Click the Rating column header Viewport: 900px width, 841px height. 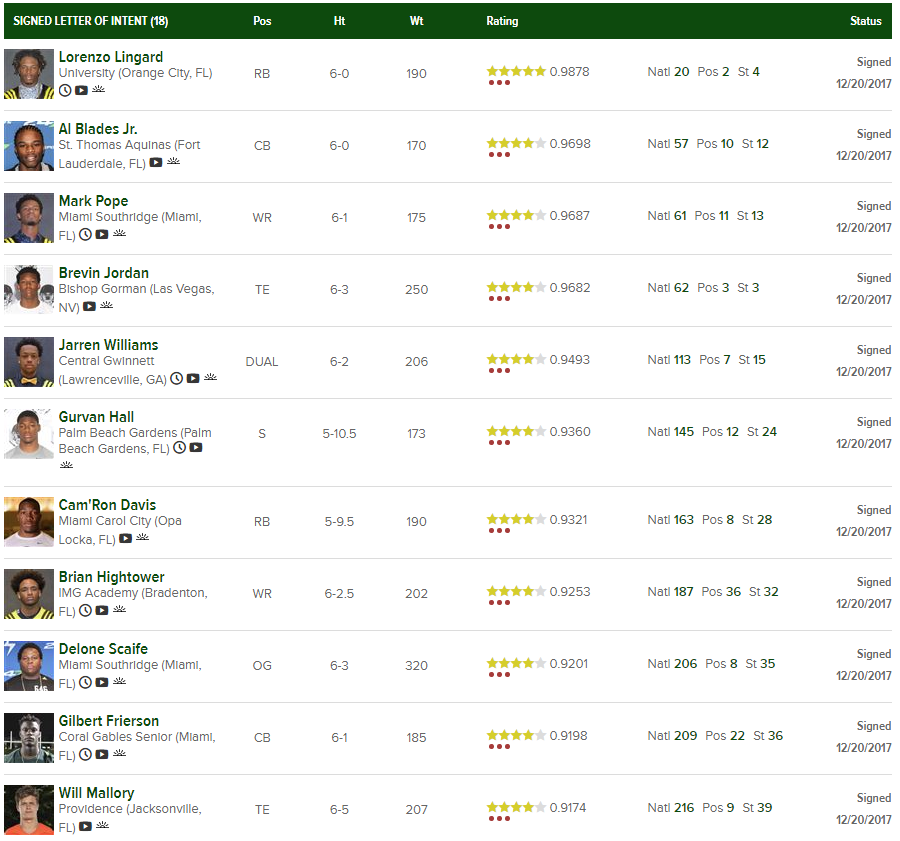502,21
